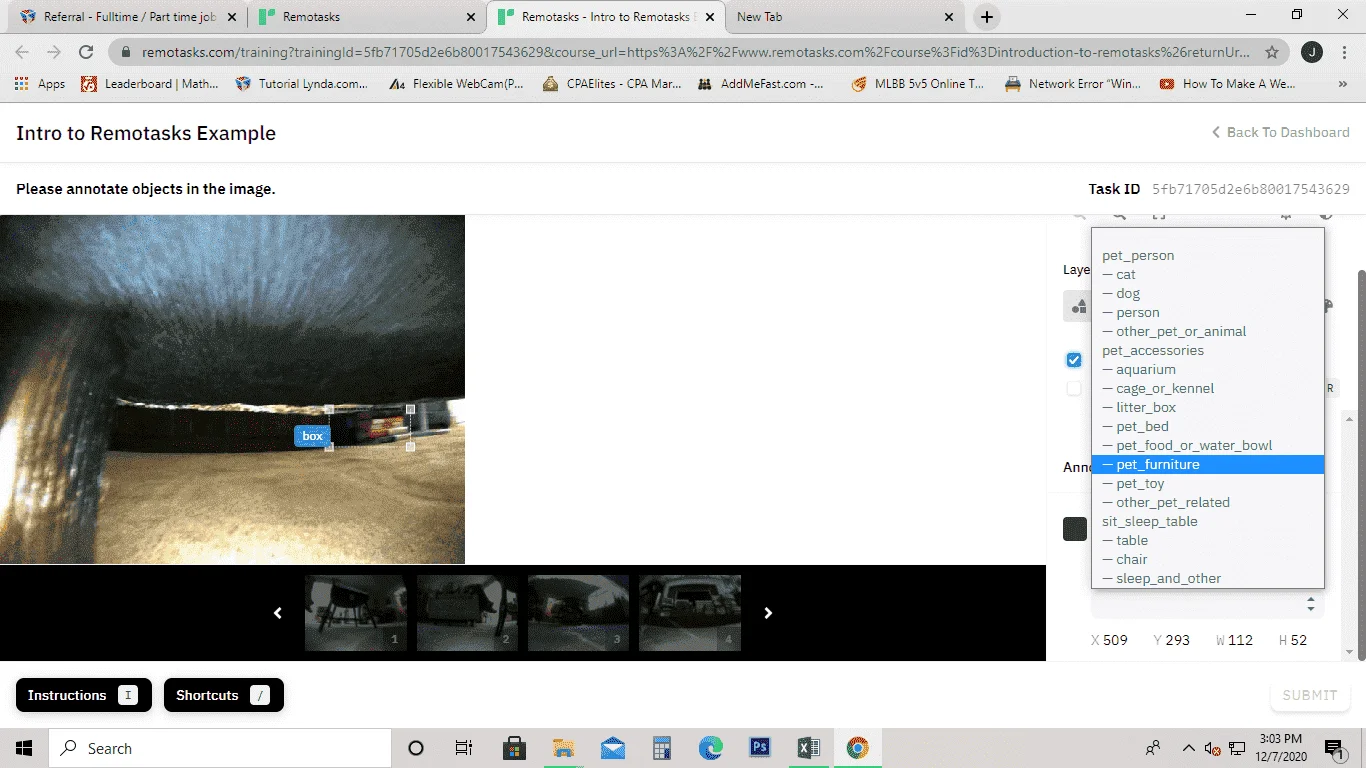The height and width of the screenshot is (768, 1366).
Task: Go Back To Dashboard
Action: [x=1280, y=132]
